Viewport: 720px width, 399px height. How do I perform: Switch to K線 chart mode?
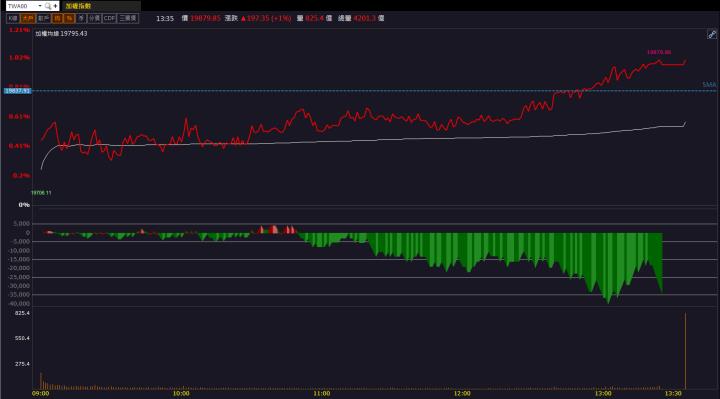[13, 18]
